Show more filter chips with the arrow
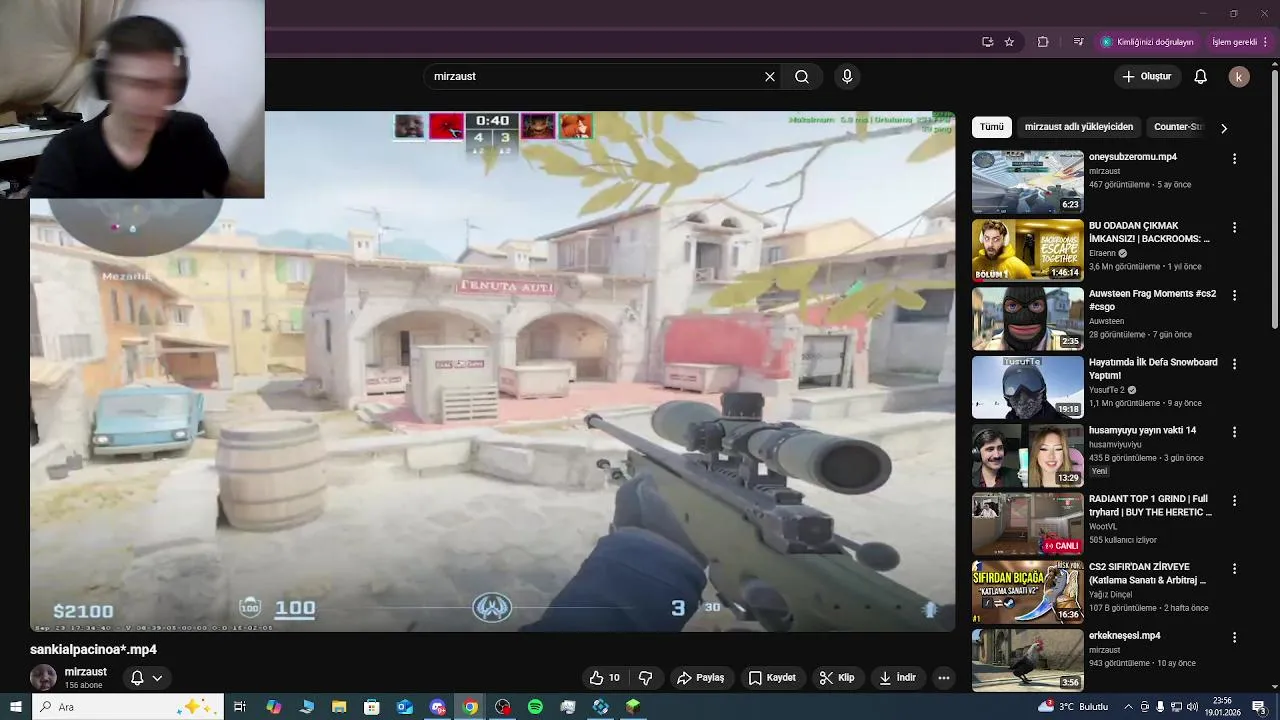1280x720 pixels. [x=1223, y=128]
